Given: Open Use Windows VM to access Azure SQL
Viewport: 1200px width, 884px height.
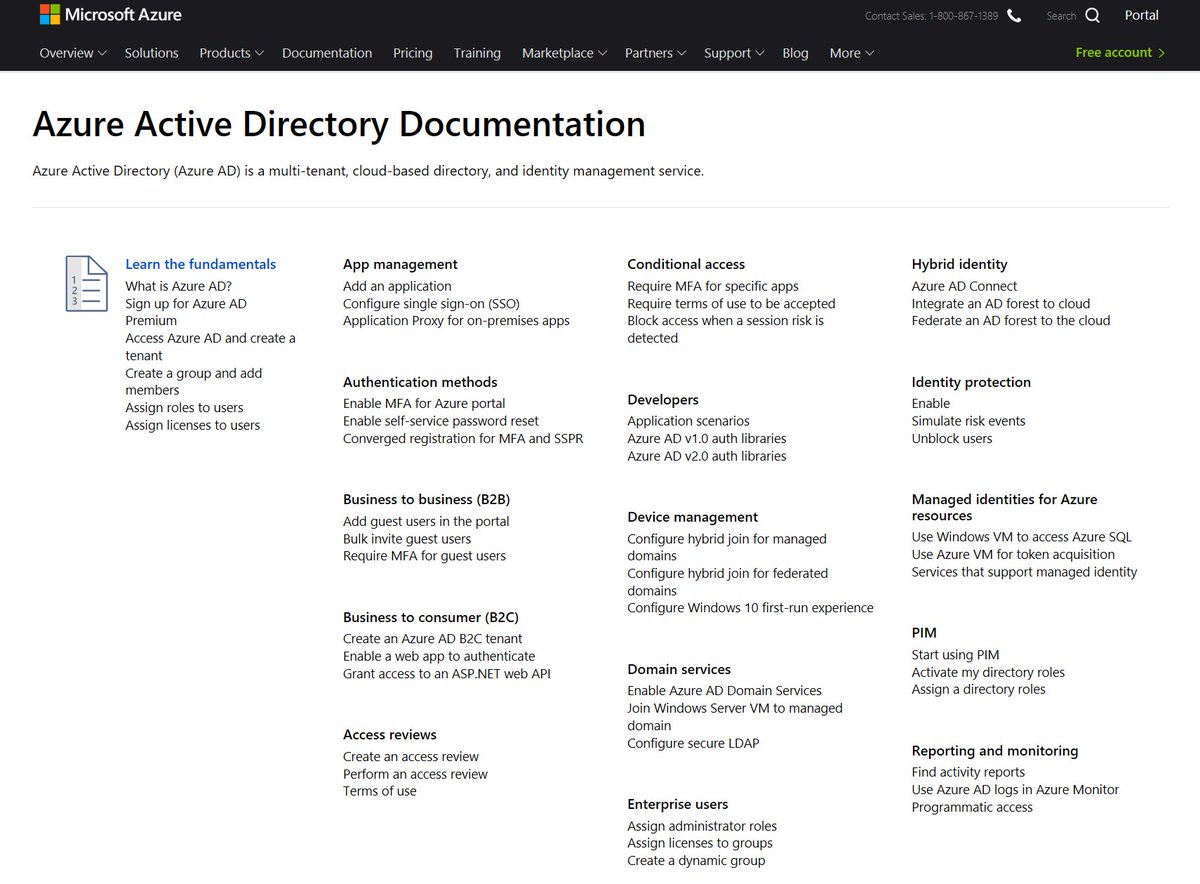Looking at the screenshot, I should (x=1022, y=537).
